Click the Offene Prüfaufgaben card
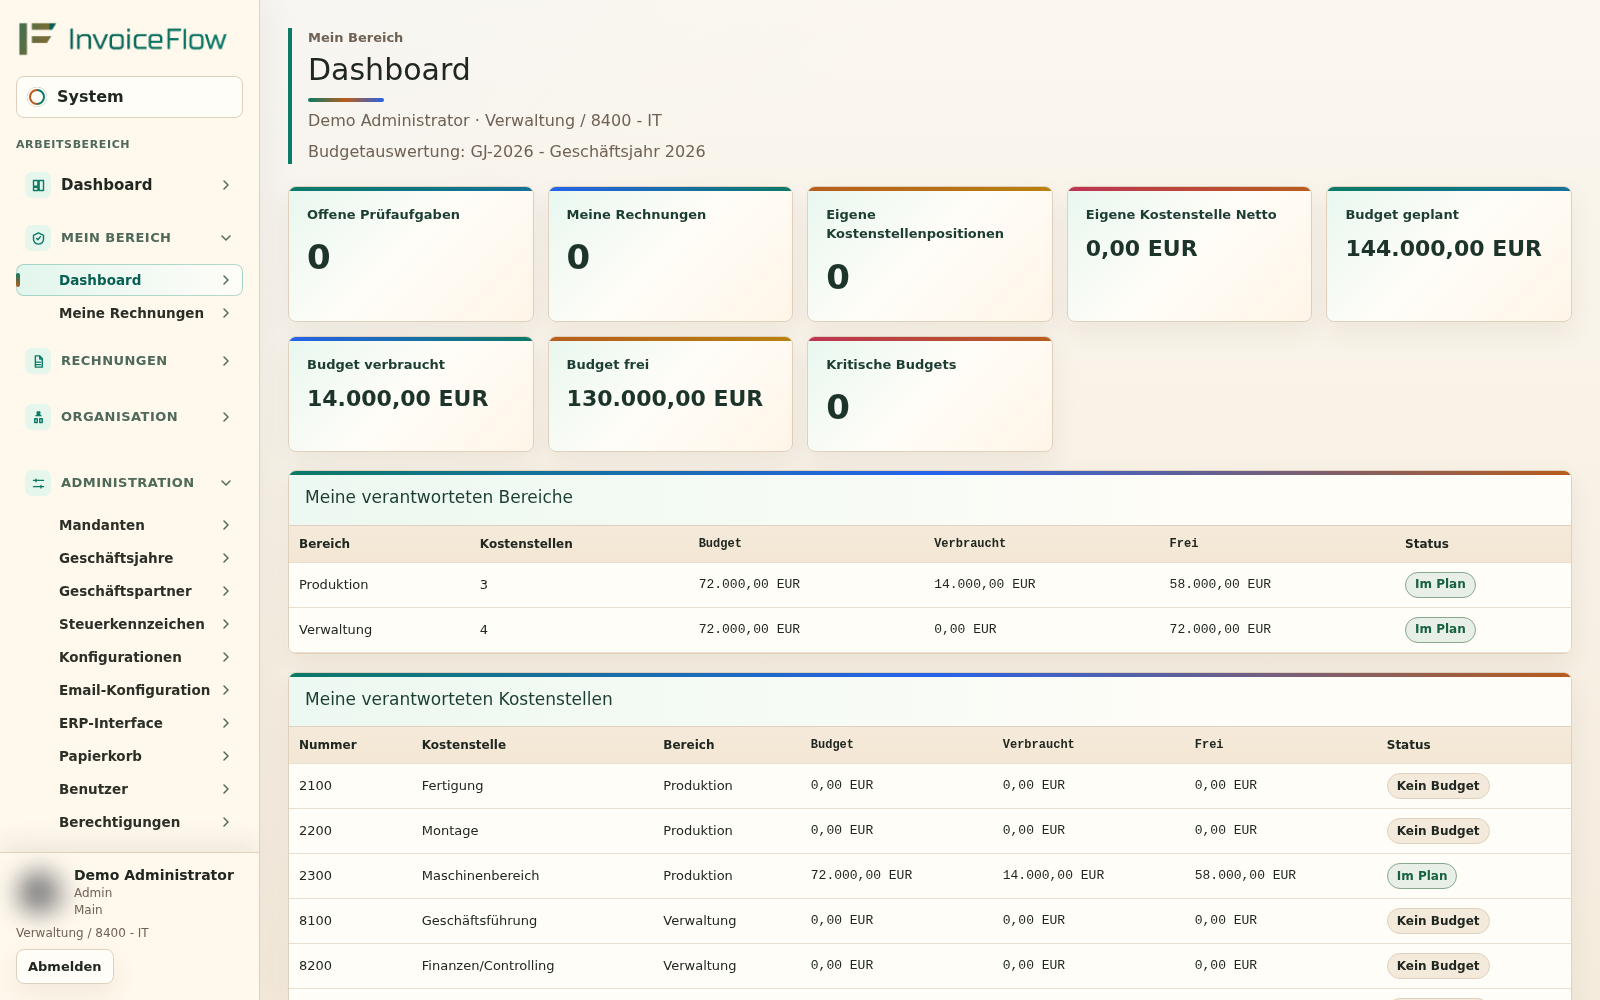 pos(411,254)
